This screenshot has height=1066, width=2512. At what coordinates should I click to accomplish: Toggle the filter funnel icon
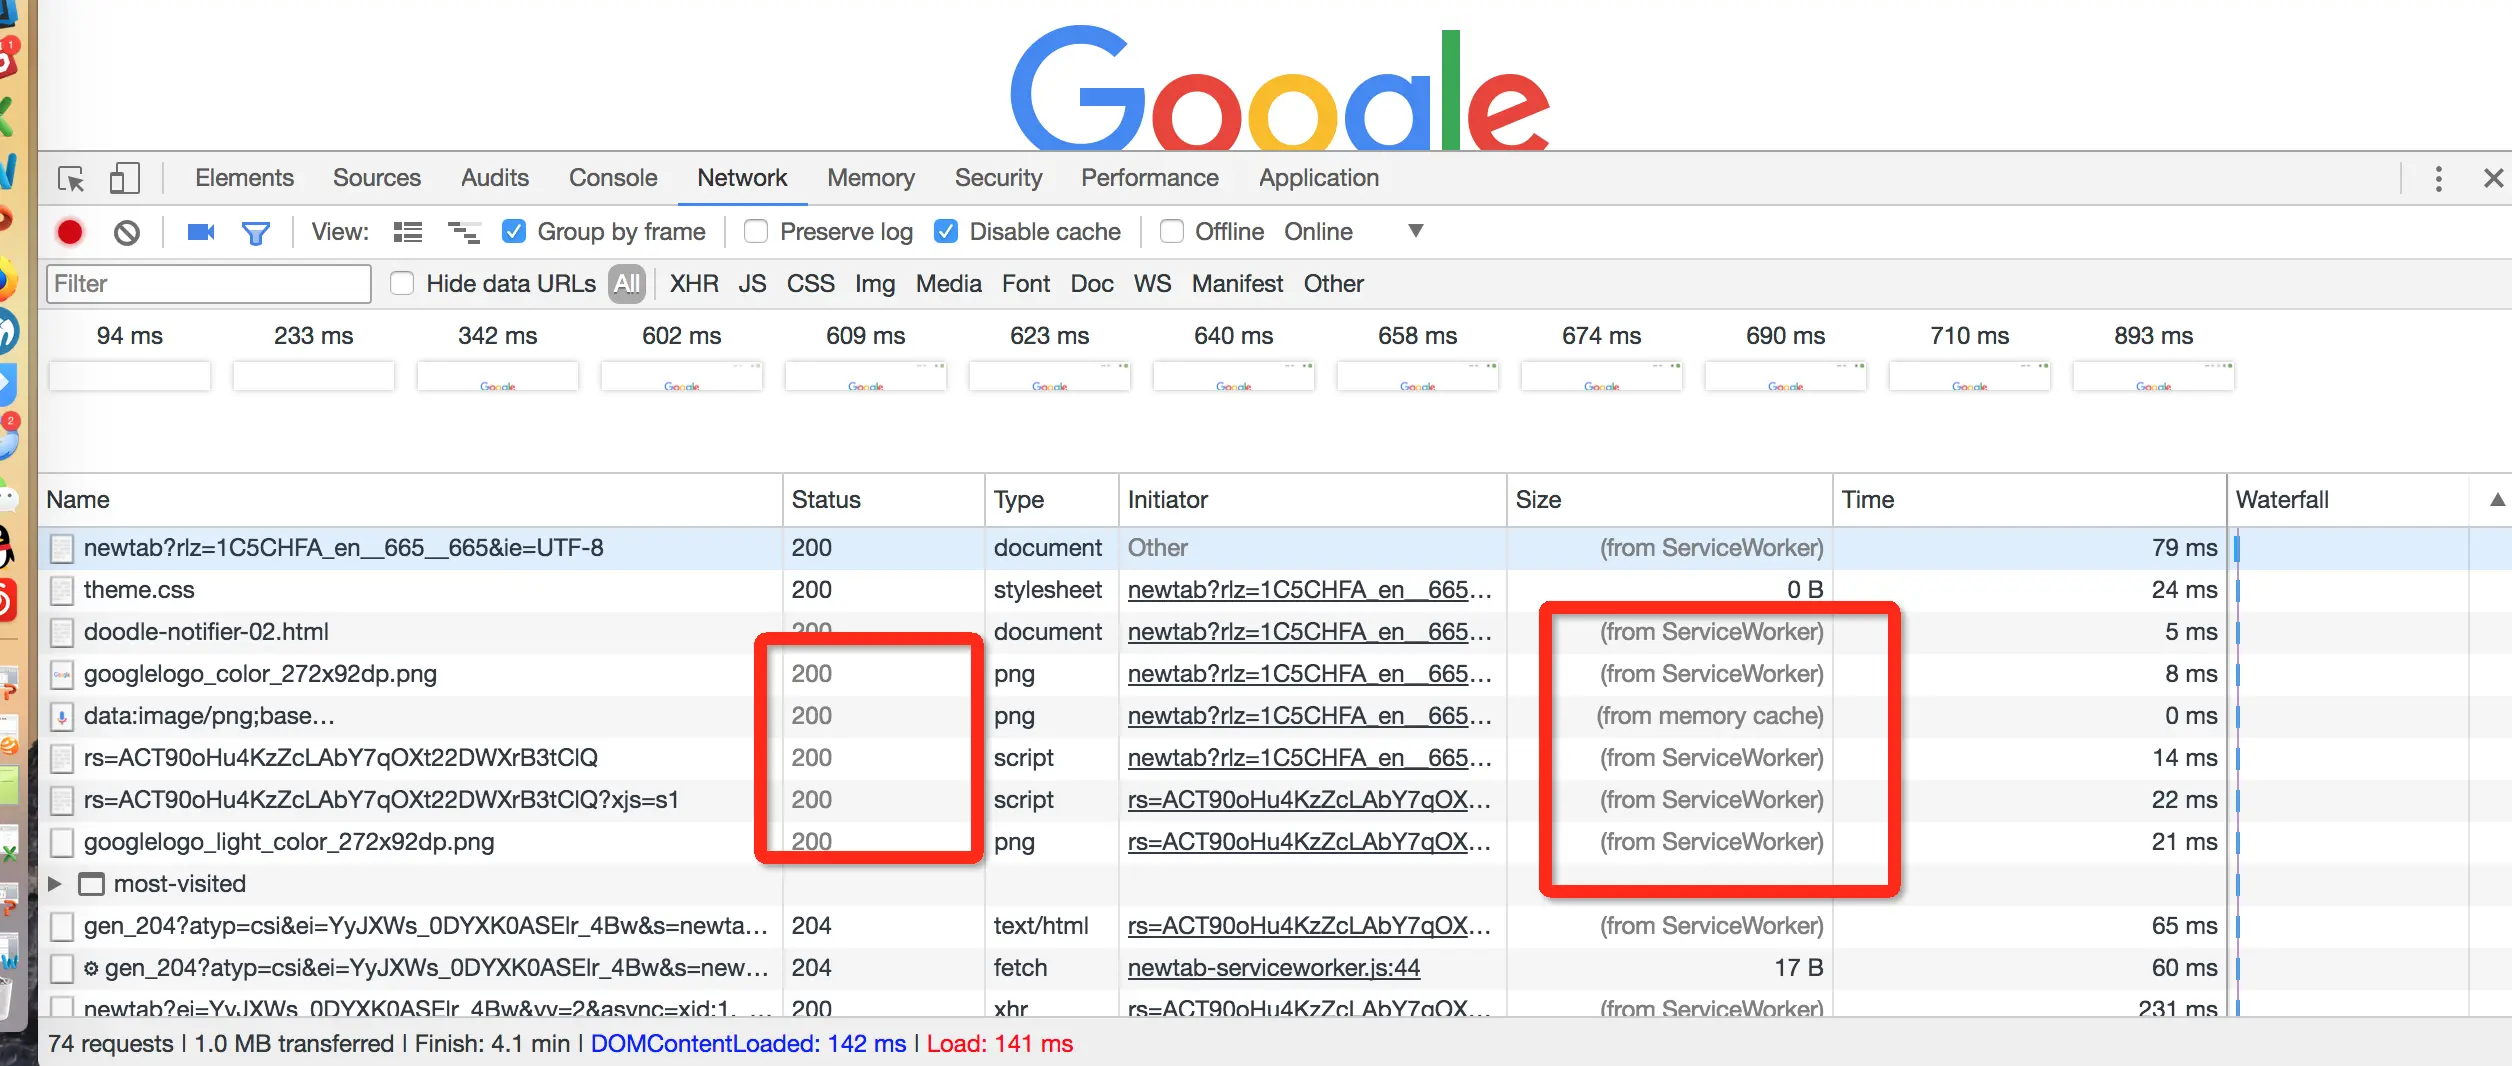point(256,233)
